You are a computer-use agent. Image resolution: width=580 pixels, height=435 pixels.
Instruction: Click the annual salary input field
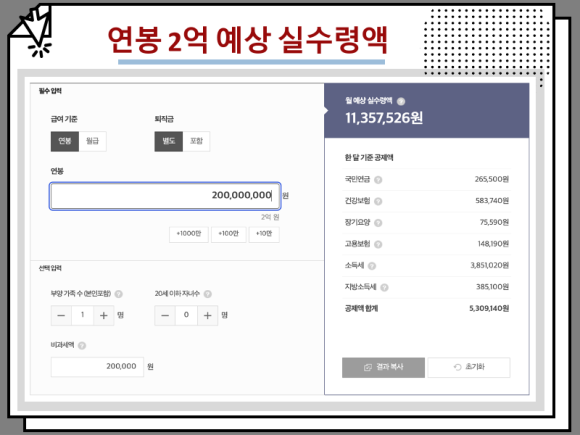[165, 196]
